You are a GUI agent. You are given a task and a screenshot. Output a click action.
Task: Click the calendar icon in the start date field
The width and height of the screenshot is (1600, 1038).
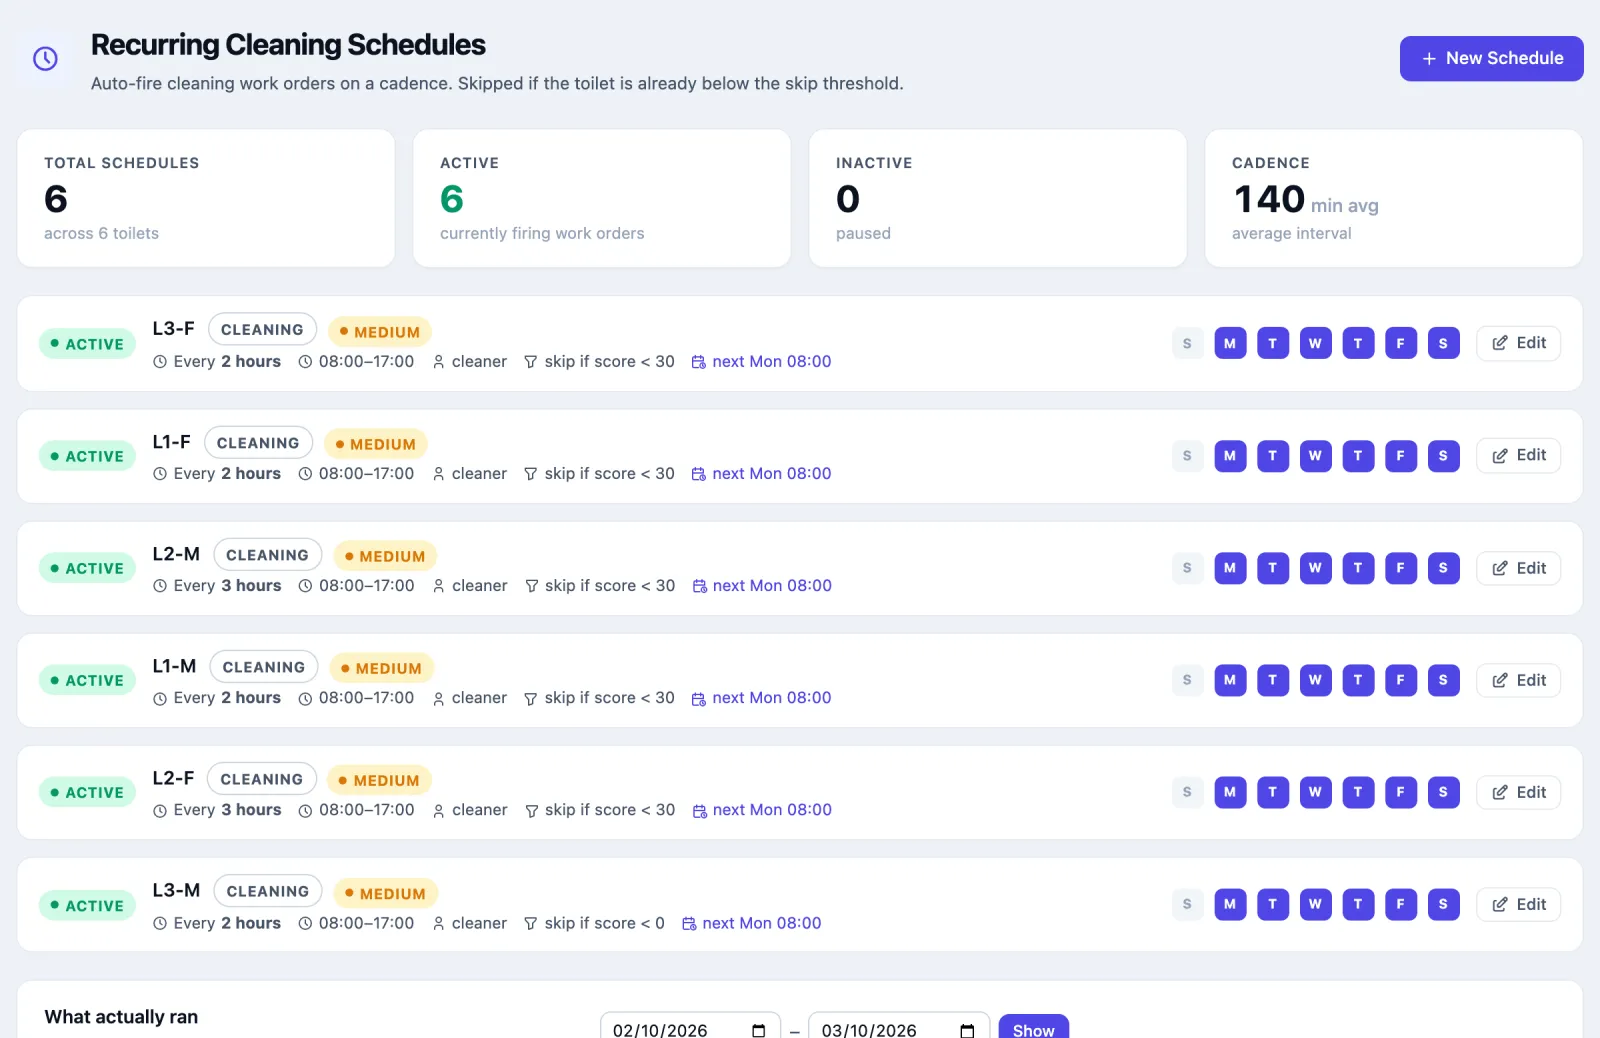coord(759,1030)
